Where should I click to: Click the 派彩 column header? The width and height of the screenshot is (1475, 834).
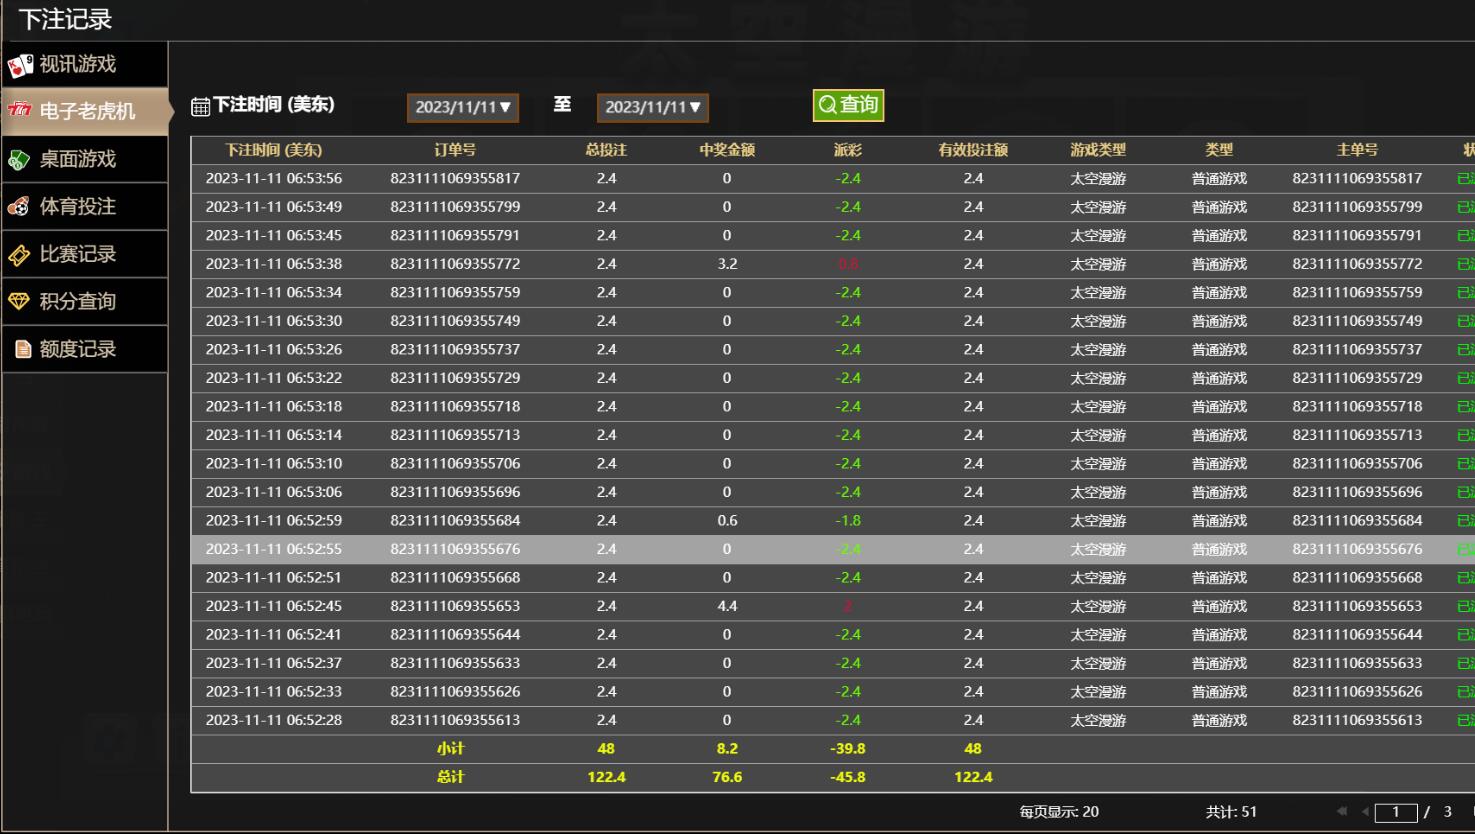click(848, 150)
